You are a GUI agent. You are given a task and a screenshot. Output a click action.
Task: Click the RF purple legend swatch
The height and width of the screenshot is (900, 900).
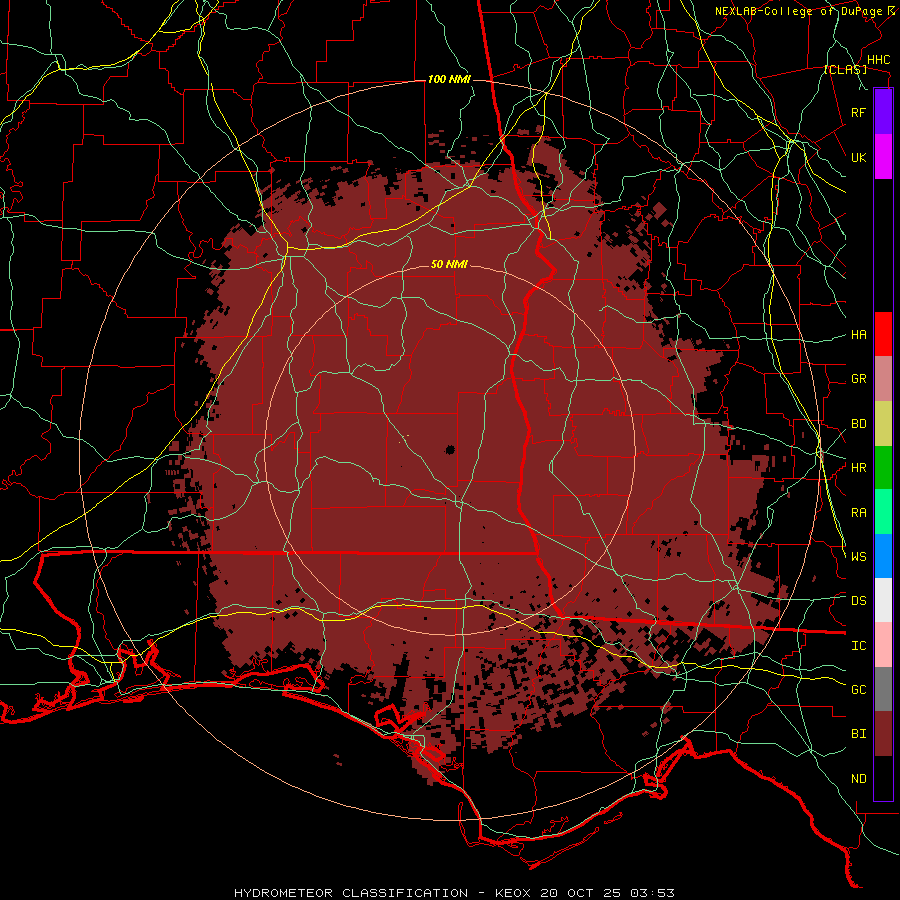883,112
